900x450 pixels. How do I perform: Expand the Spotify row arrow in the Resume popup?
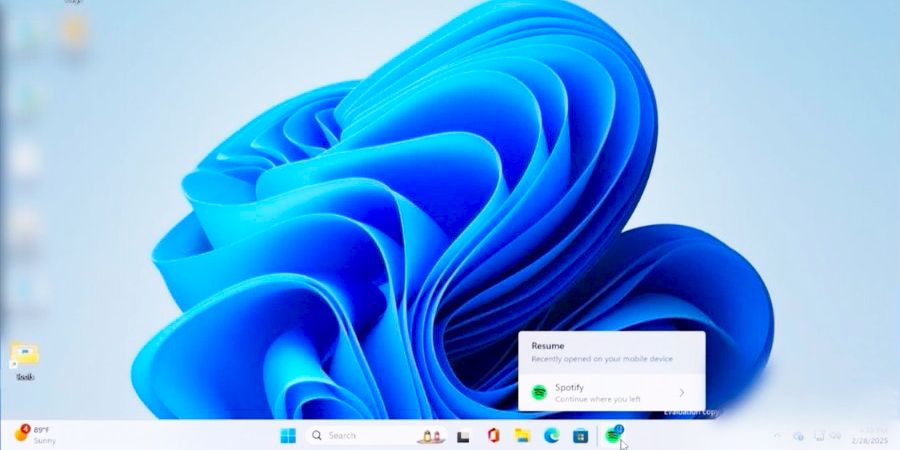tap(681, 392)
